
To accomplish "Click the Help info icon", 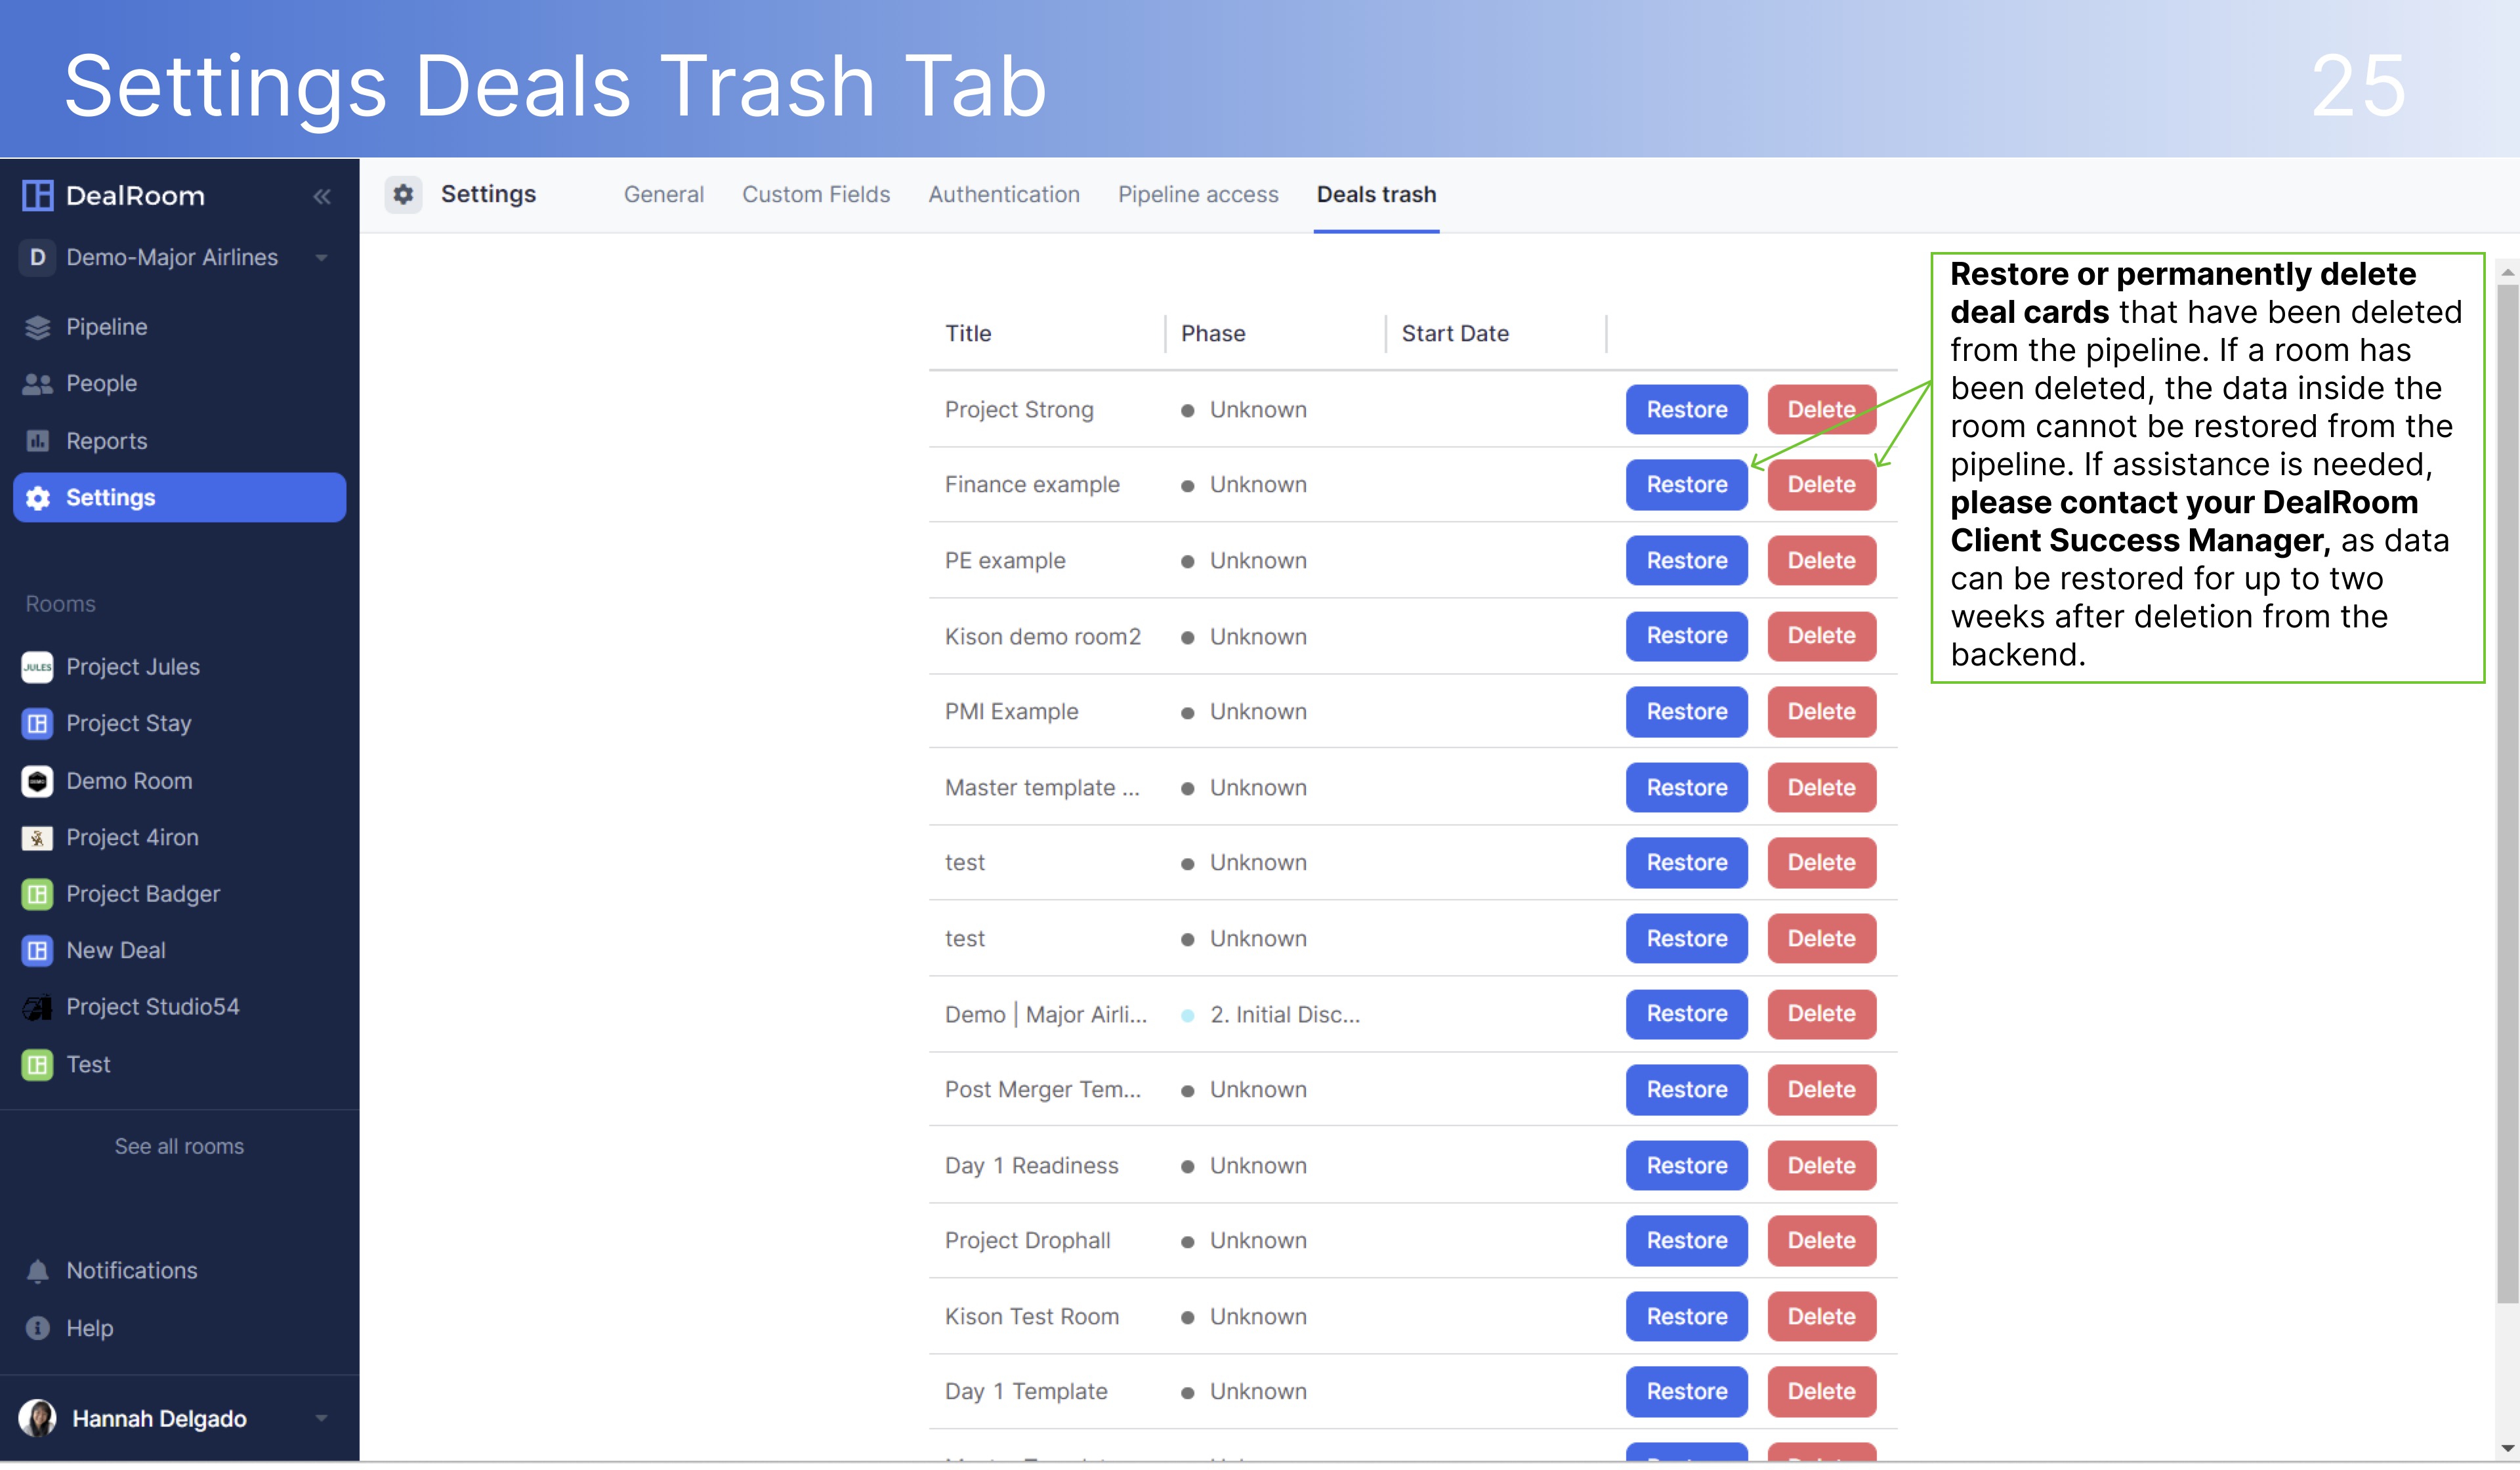I will (37, 1328).
